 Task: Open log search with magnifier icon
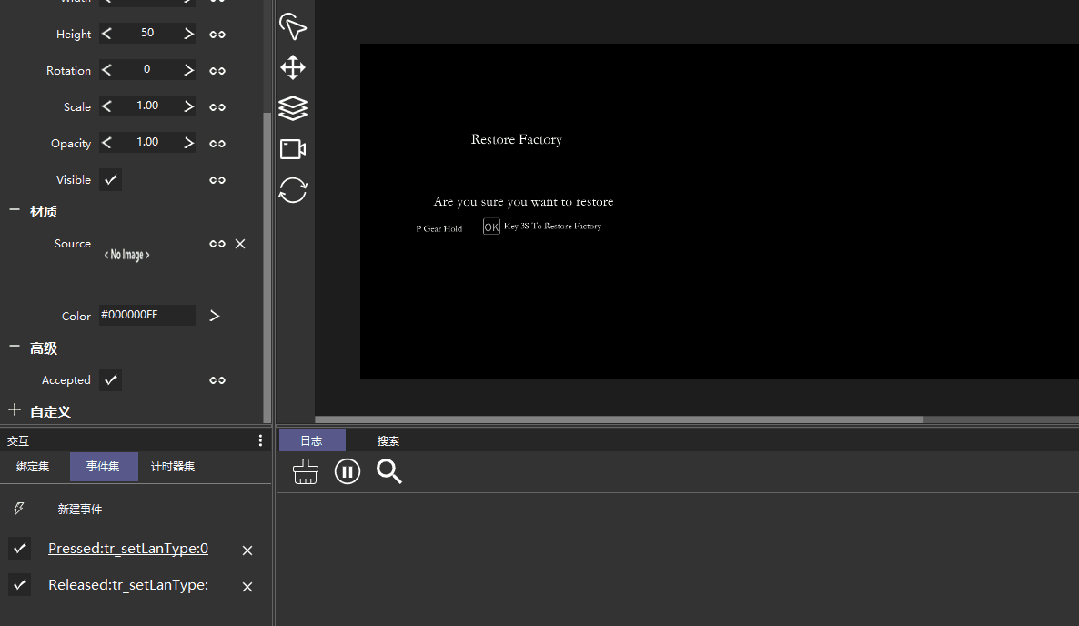389,472
